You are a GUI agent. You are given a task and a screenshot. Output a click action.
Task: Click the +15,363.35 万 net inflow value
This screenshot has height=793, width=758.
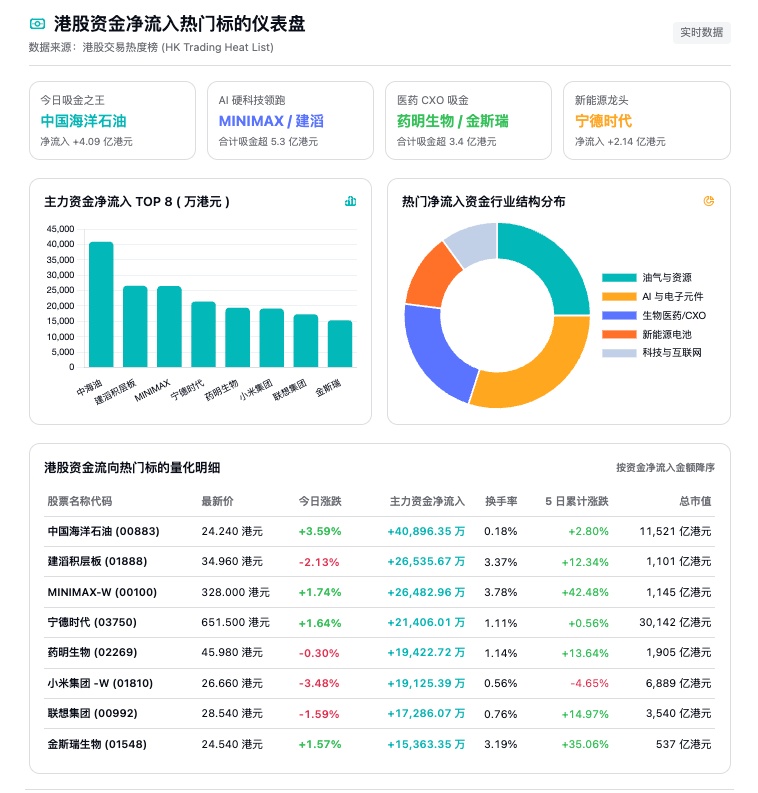click(x=426, y=744)
